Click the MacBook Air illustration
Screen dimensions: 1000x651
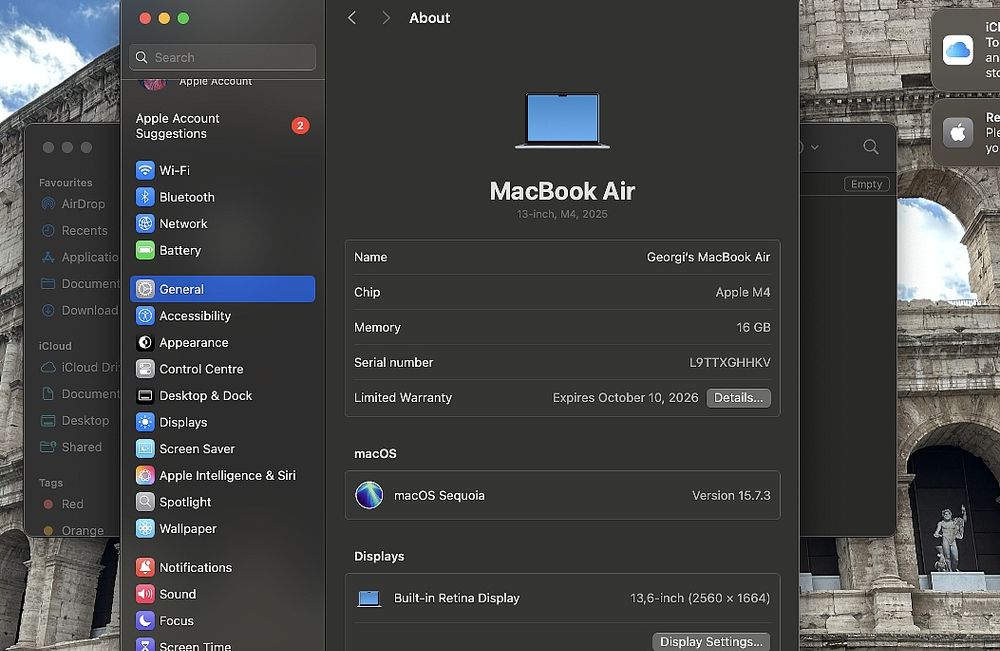click(x=562, y=121)
